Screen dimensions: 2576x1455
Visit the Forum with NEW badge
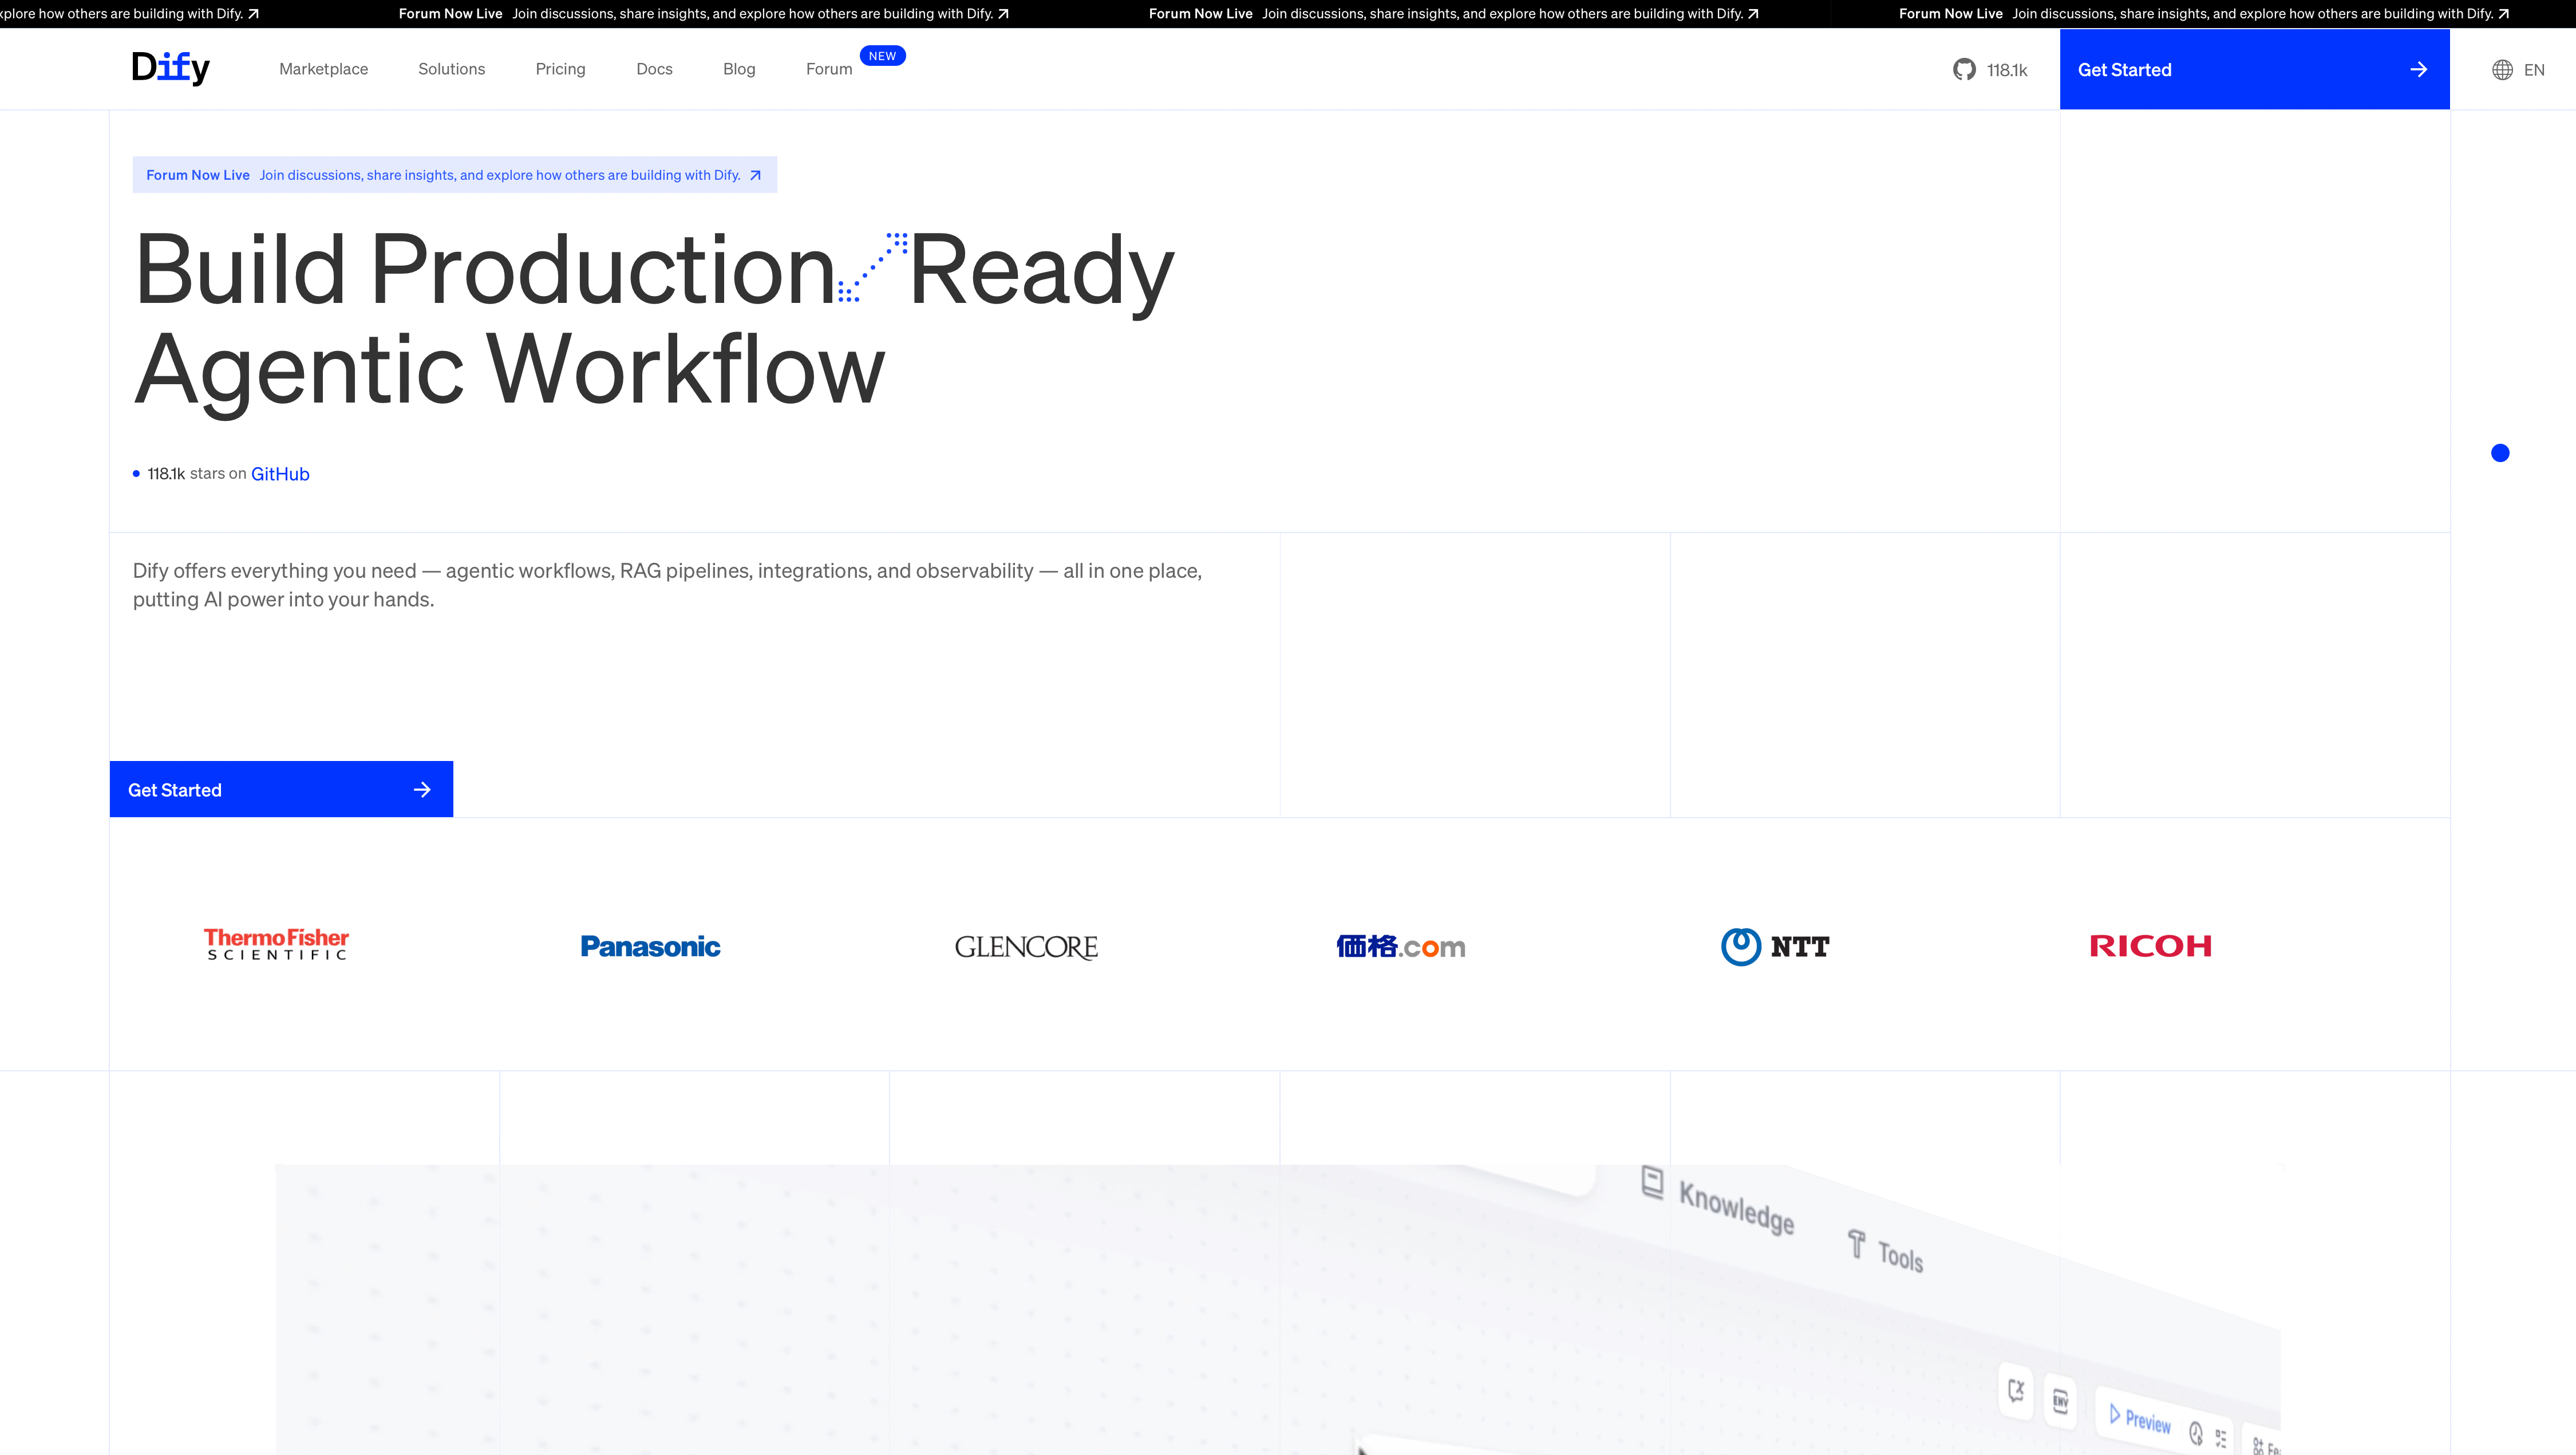coord(829,69)
